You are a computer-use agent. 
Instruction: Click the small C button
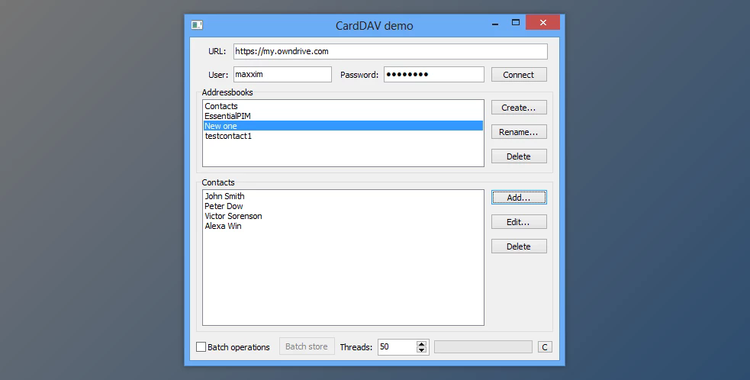tap(545, 347)
